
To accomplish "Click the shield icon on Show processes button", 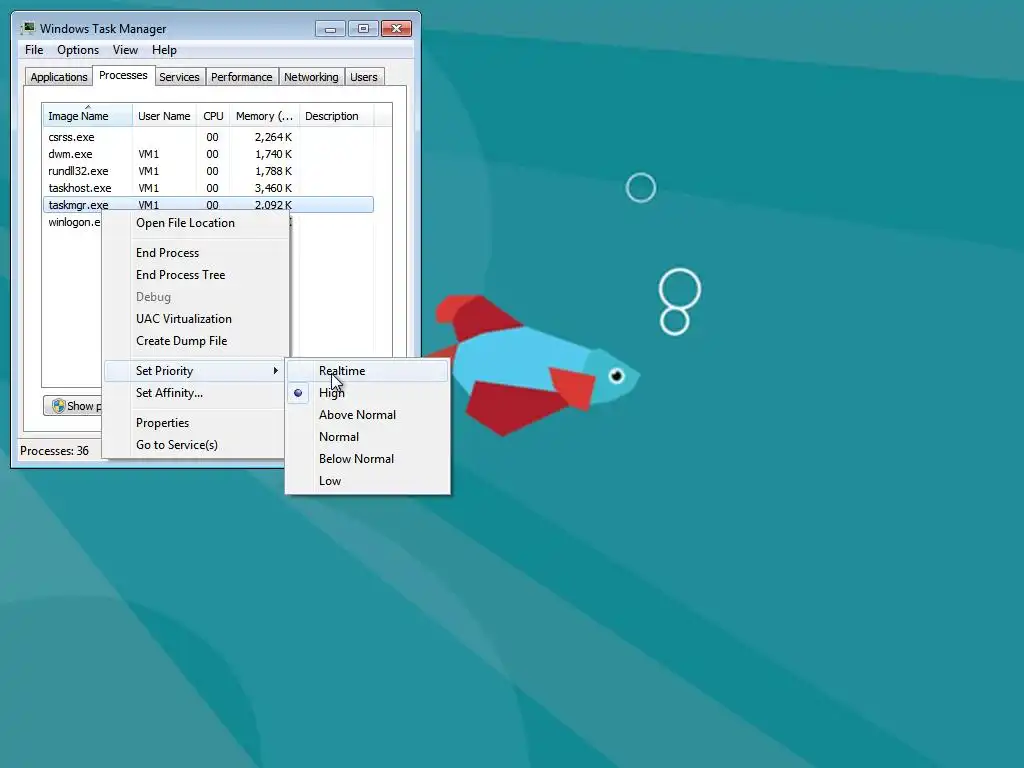I will [x=58, y=406].
